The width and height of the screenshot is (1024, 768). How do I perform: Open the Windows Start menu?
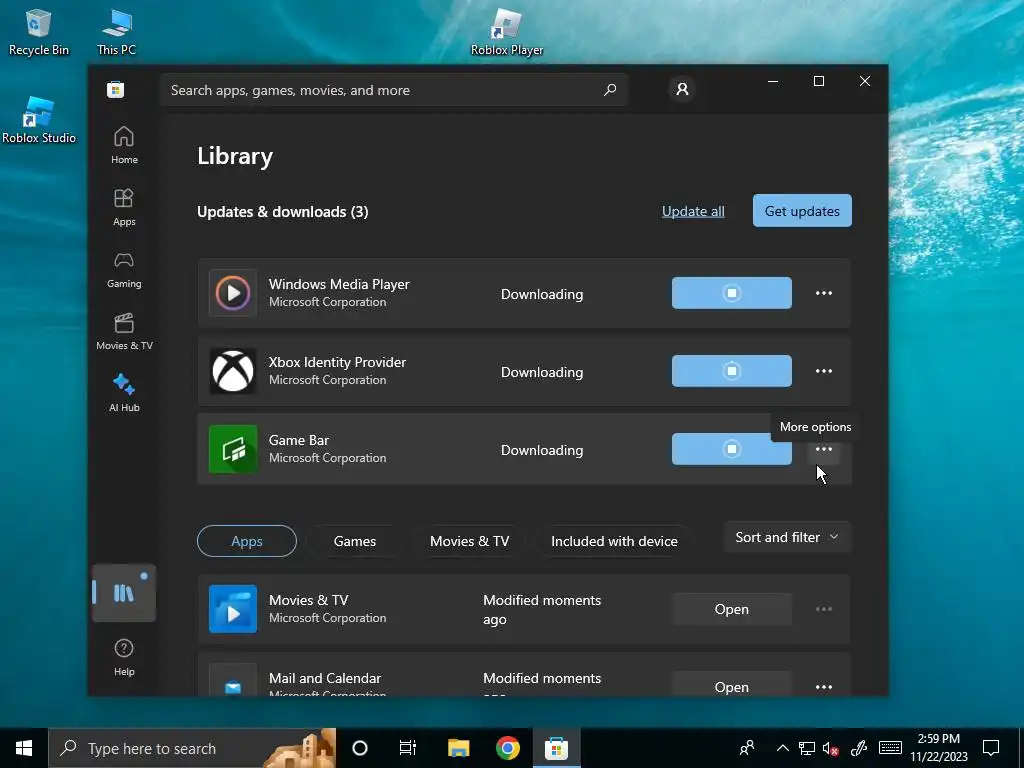(24, 748)
